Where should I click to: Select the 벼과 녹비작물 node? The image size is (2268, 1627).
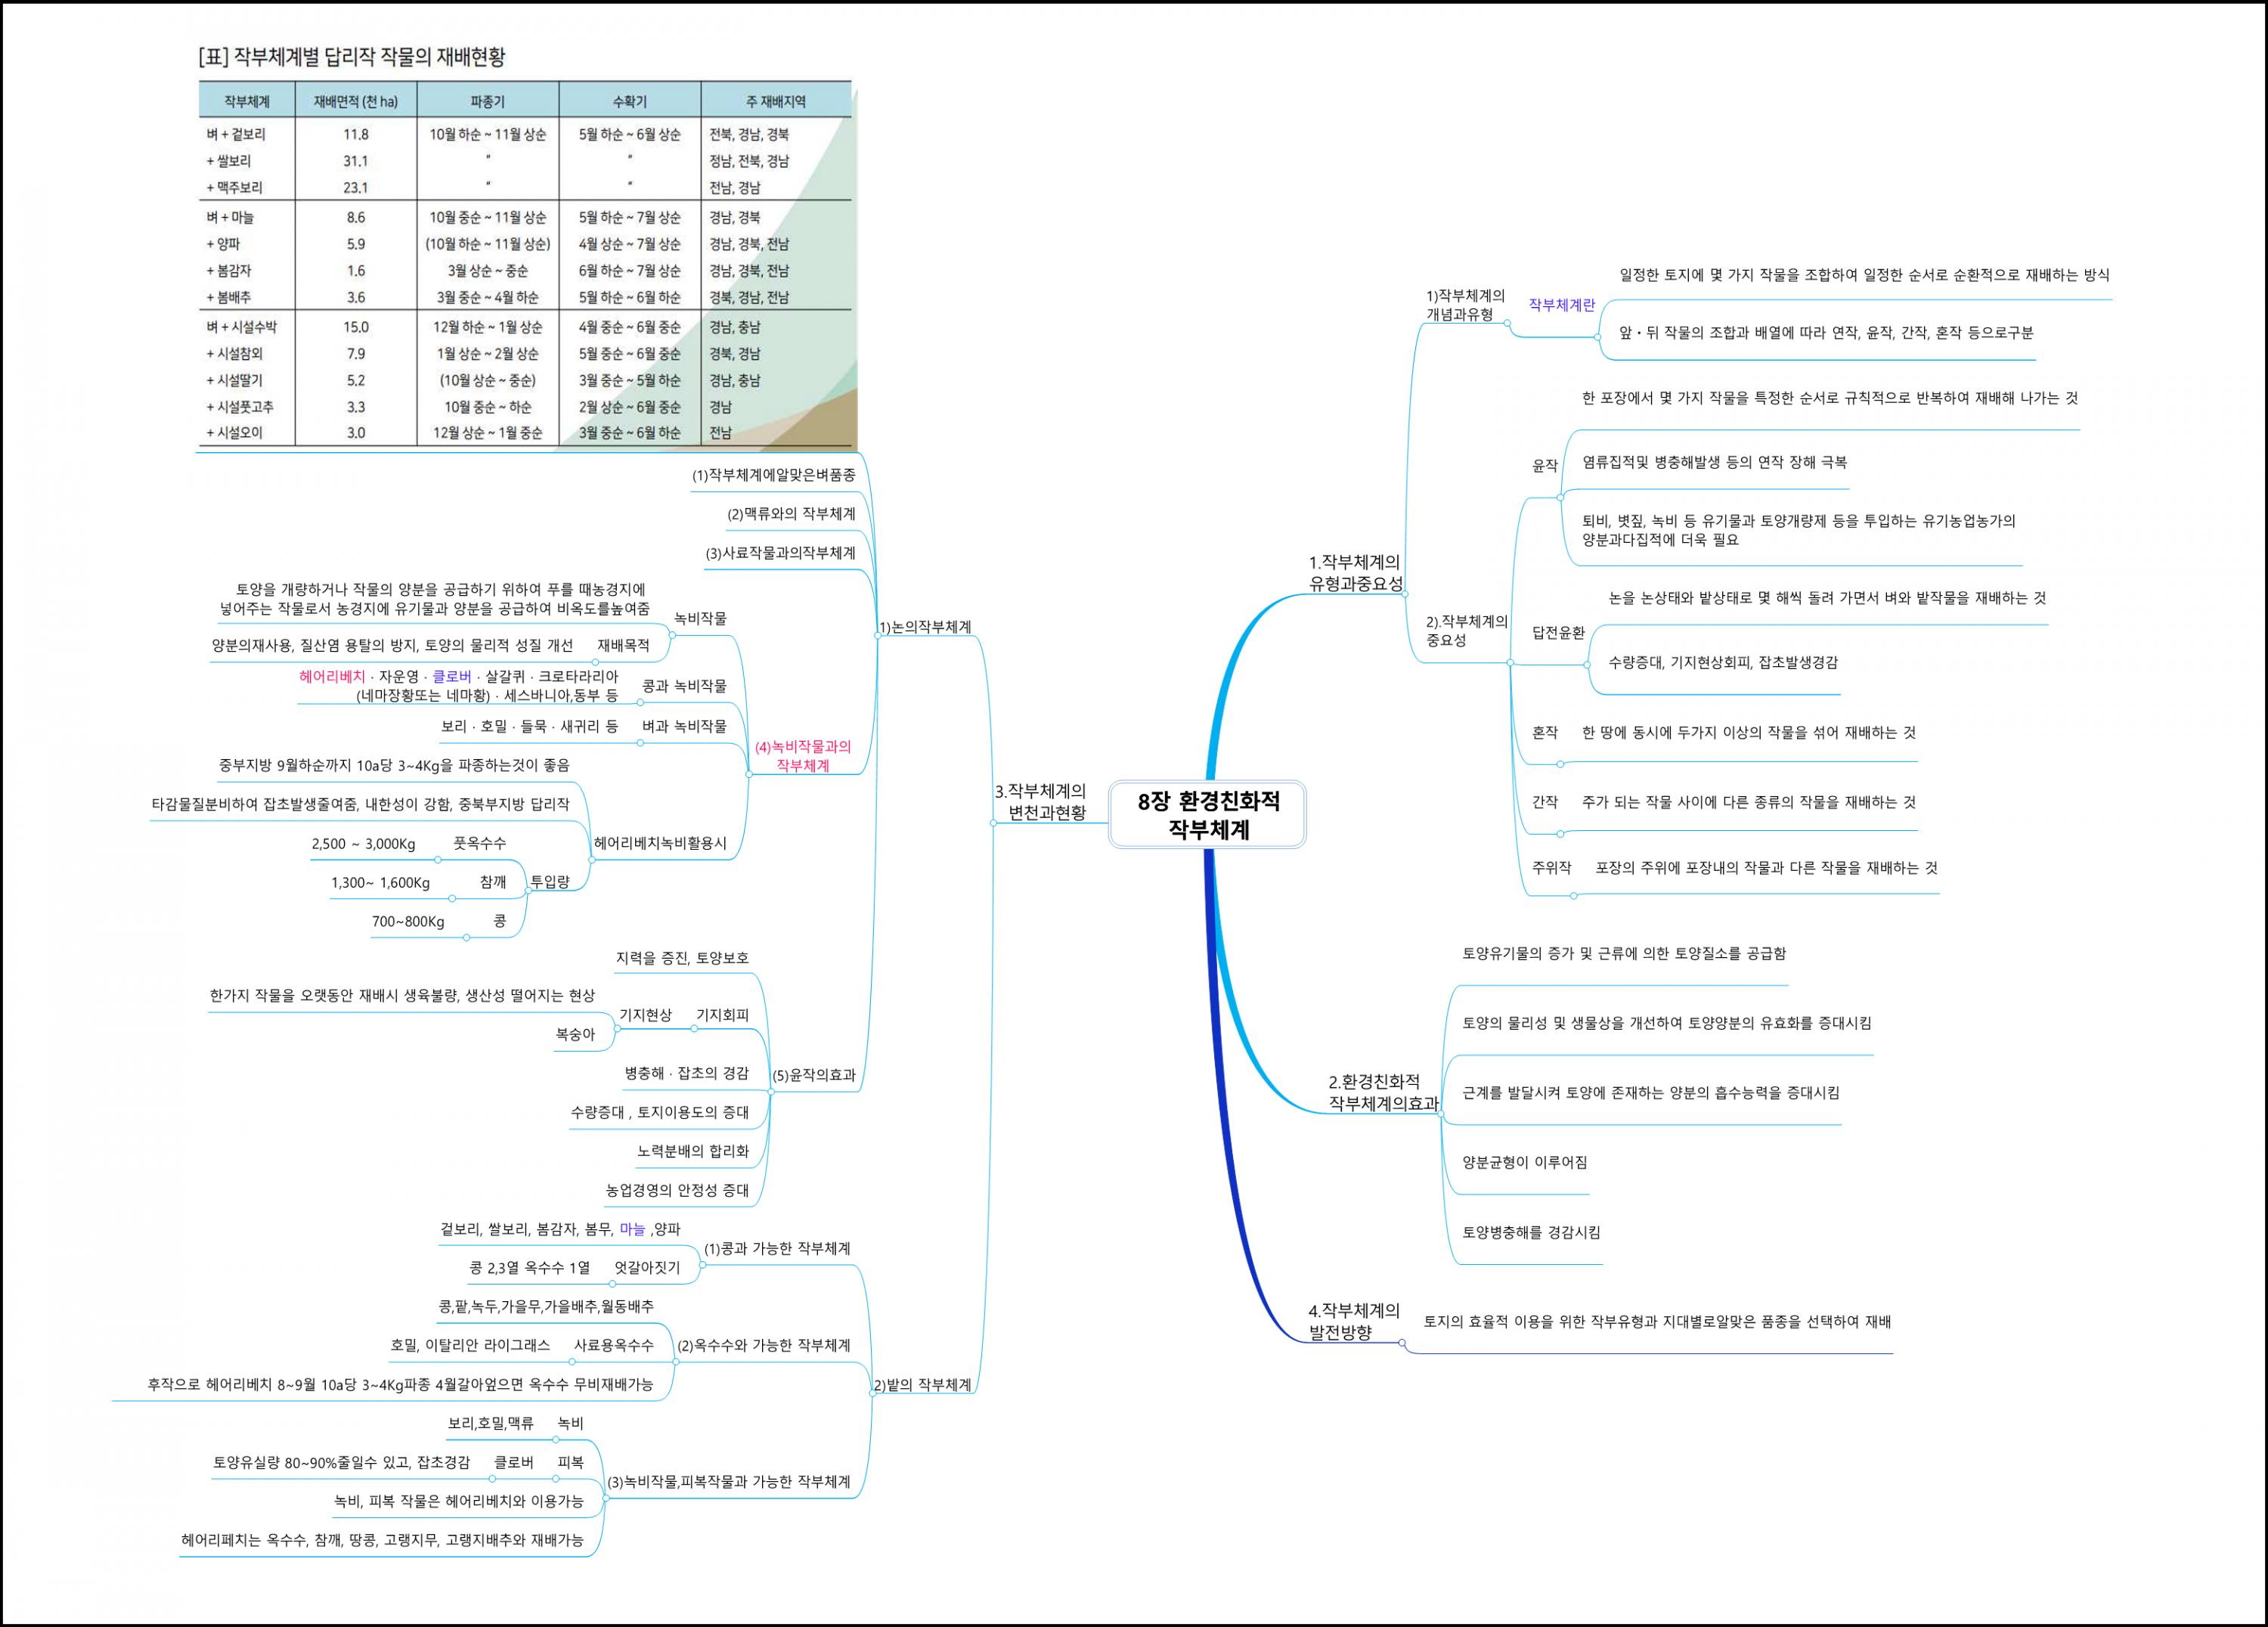(684, 726)
